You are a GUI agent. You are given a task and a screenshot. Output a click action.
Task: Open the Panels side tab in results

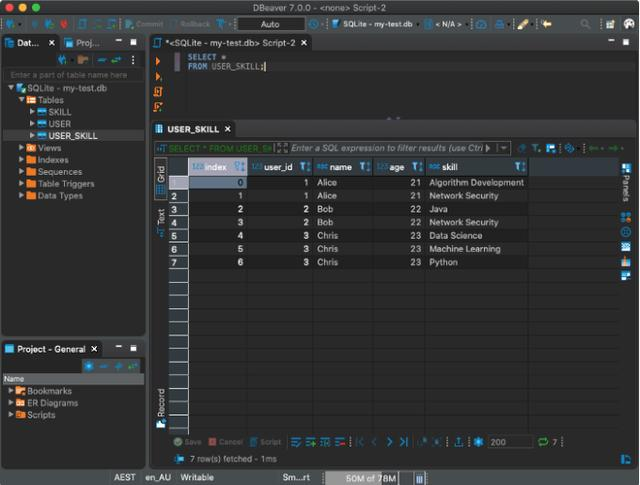point(626,182)
